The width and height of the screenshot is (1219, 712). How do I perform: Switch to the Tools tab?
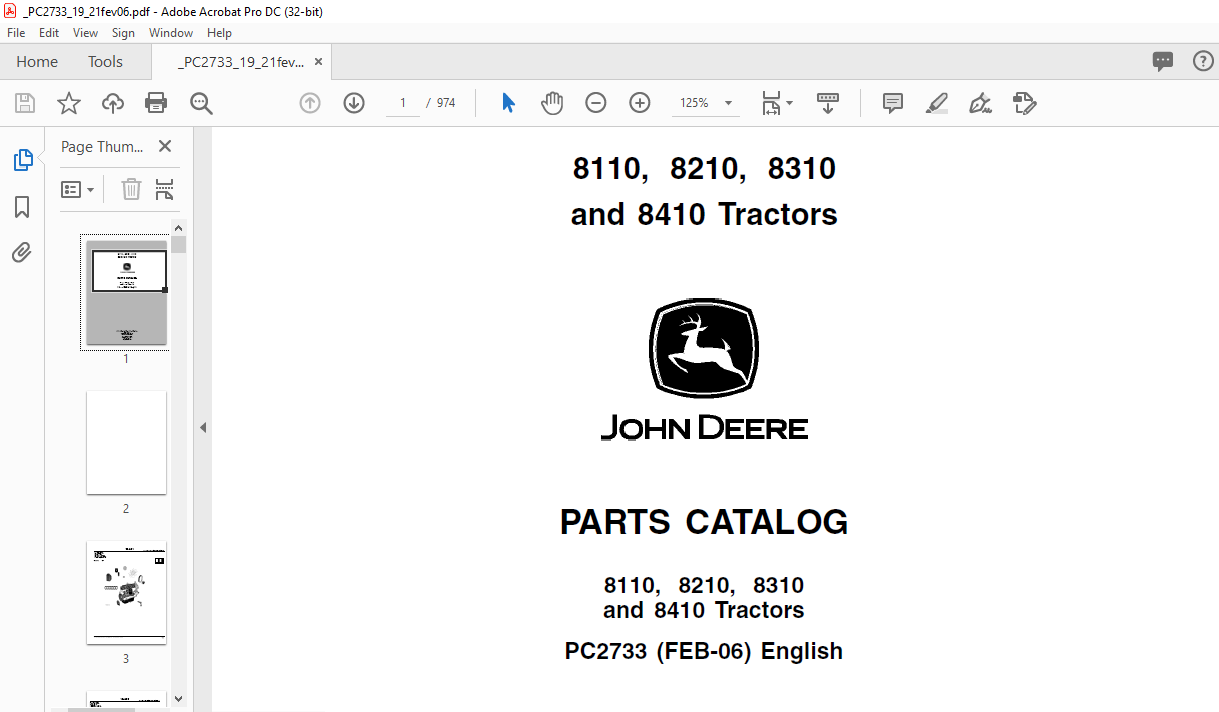(x=105, y=62)
